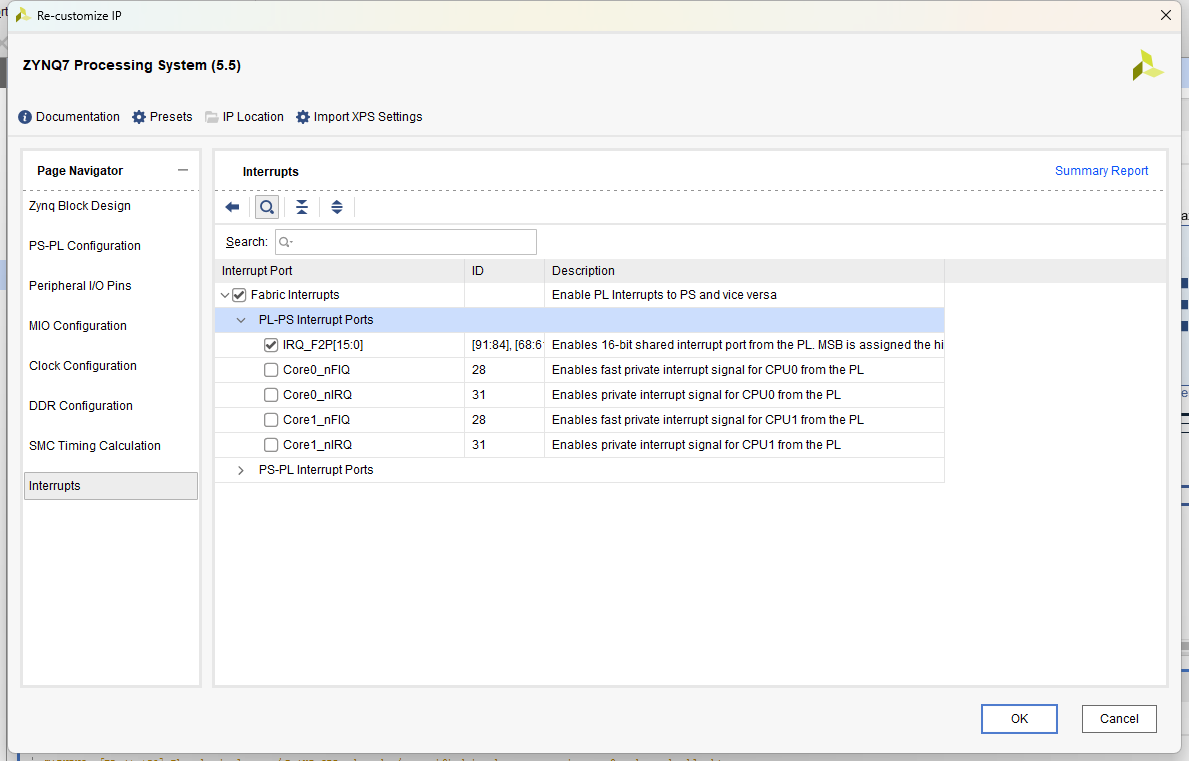Collapse Page Navigator with minus icon
The image size is (1189, 761).
point(183,171)
